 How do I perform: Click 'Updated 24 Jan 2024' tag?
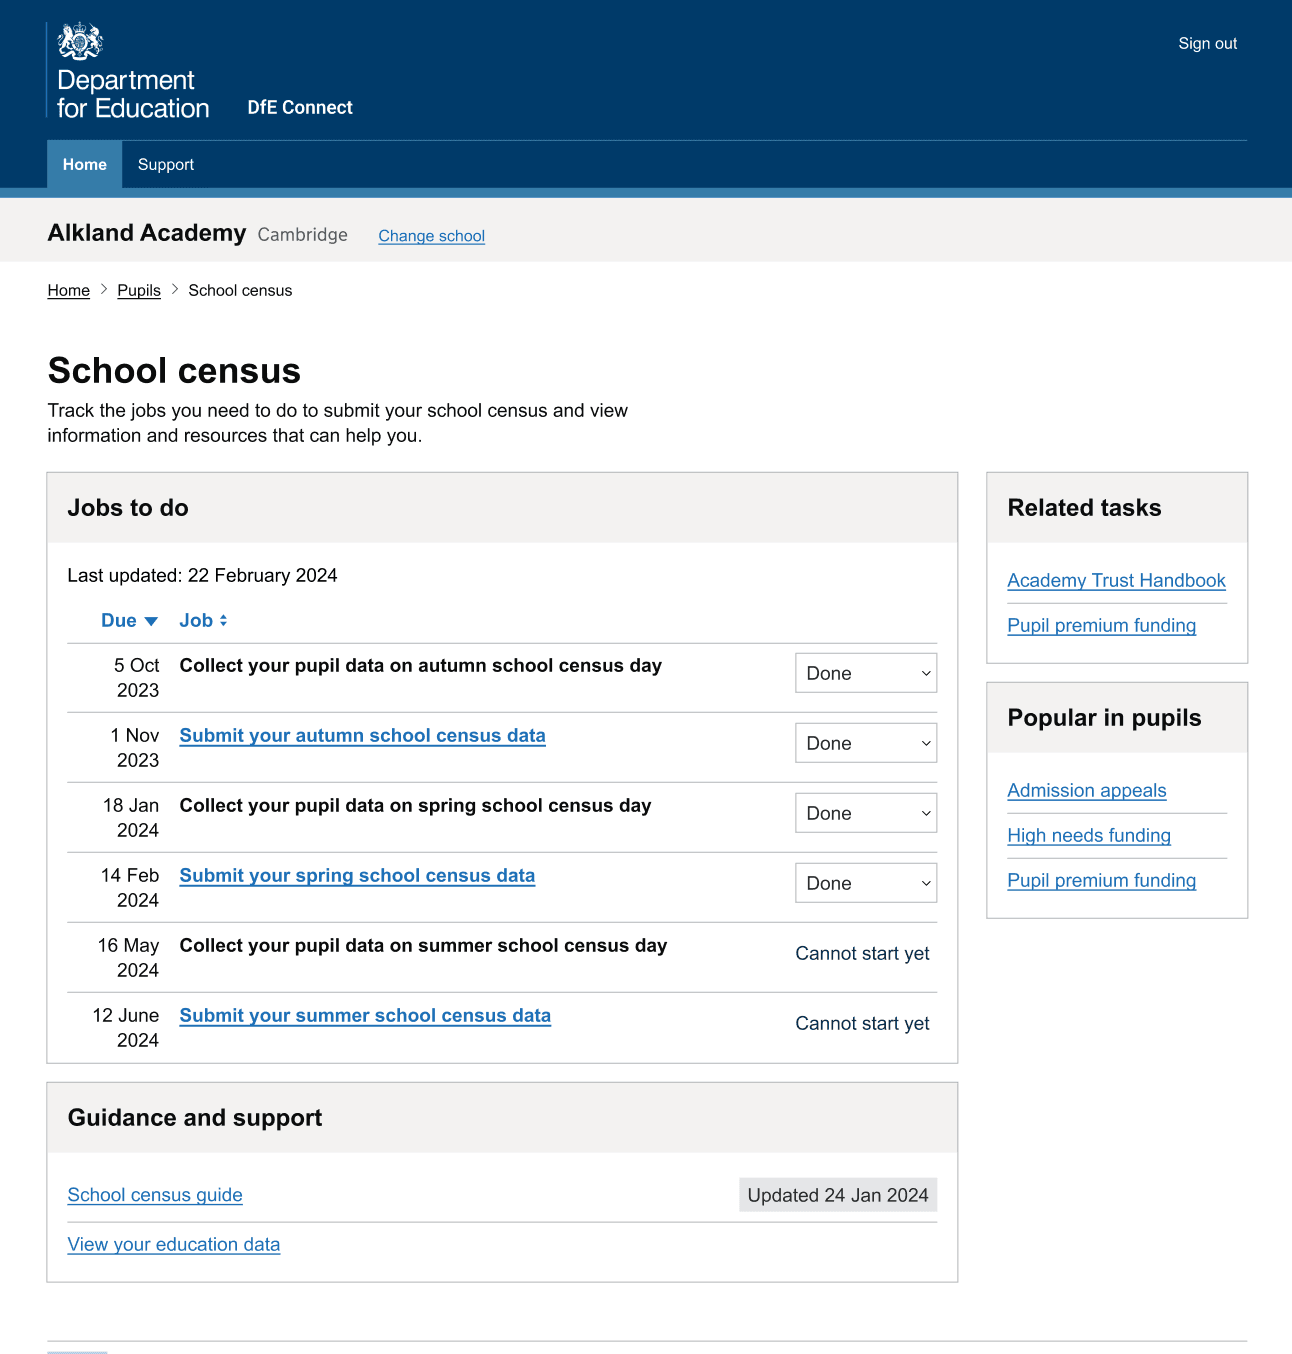pos(838,1195)
